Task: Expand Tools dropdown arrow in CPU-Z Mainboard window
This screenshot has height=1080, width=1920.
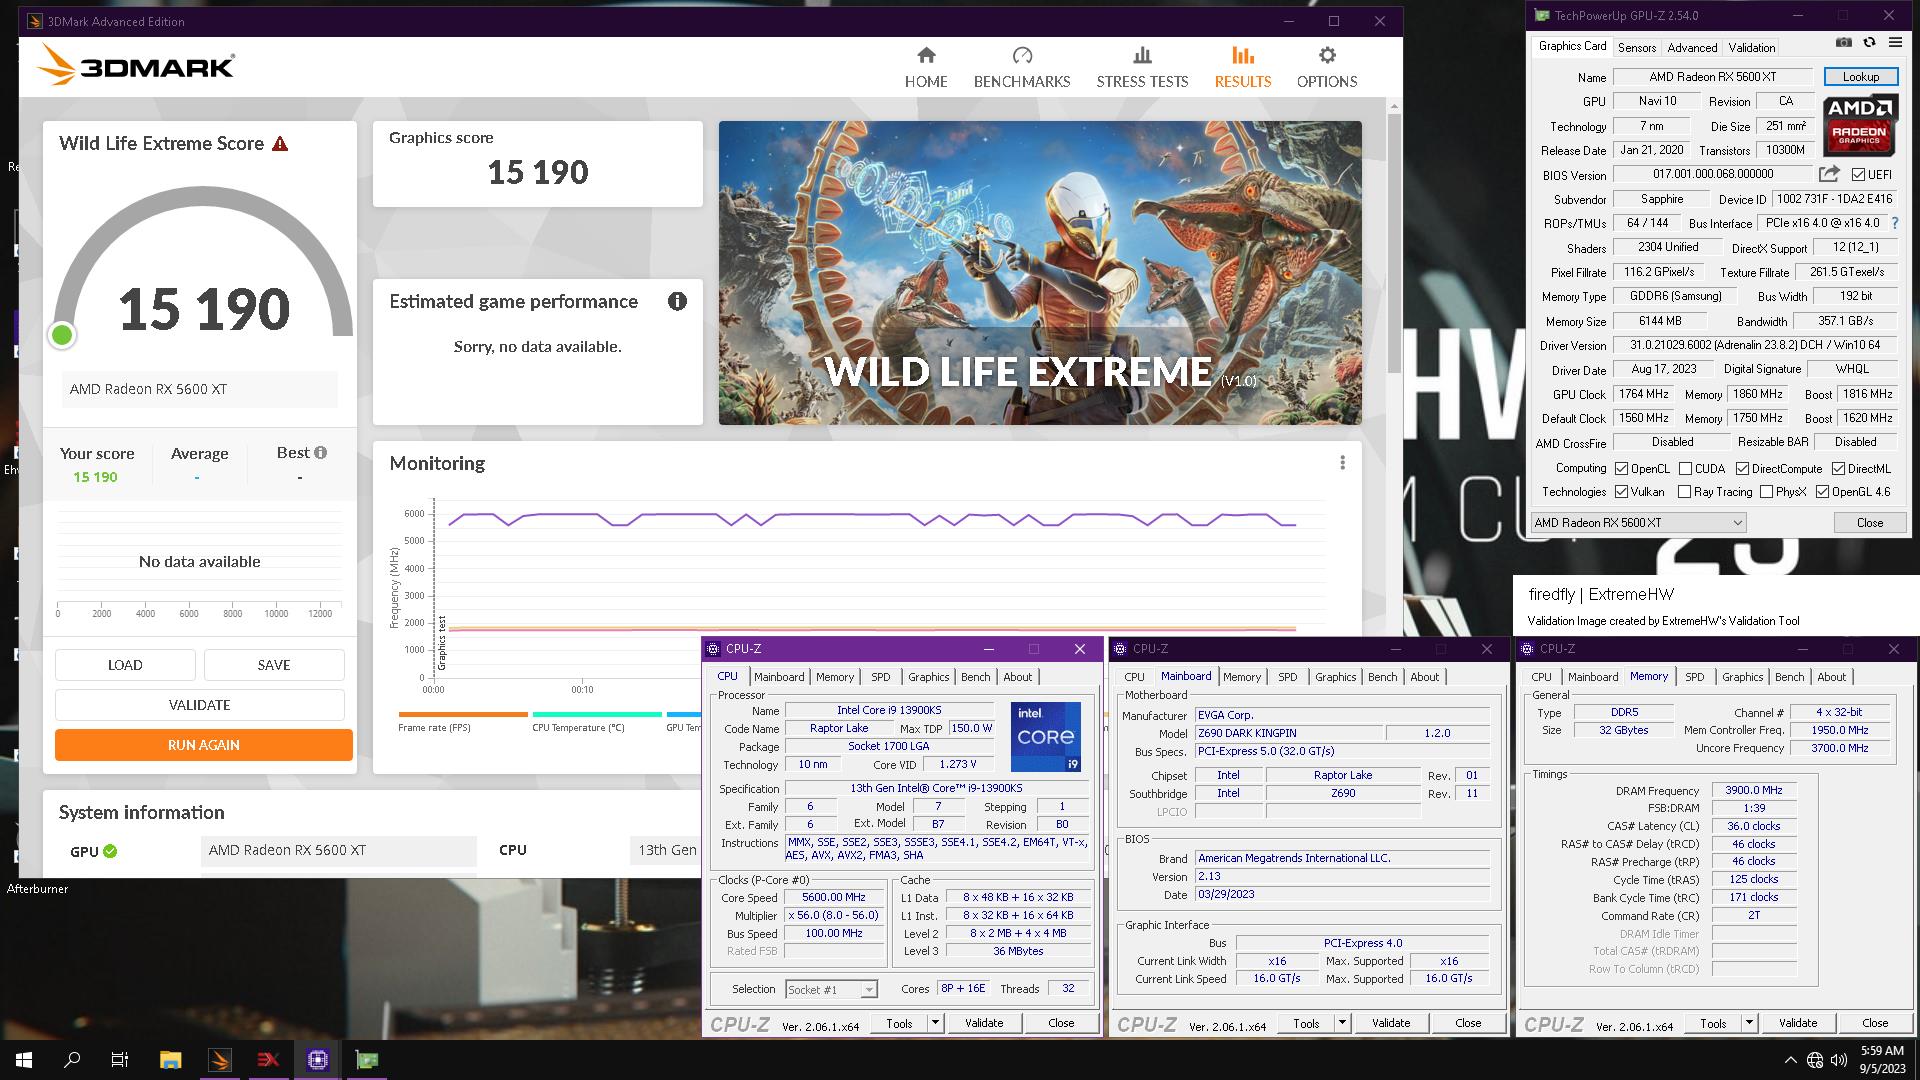Action: (x=1342, y=1023)
